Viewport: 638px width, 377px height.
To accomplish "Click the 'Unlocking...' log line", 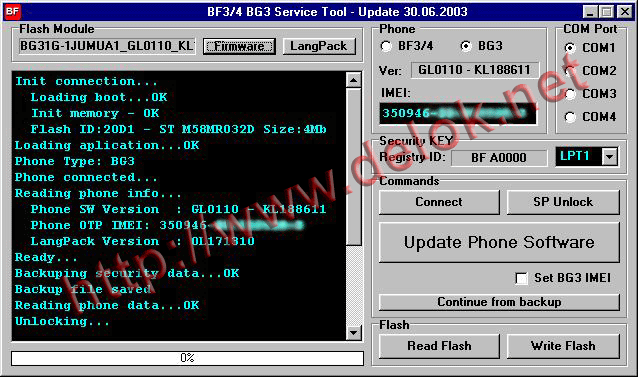I will 62,321.
